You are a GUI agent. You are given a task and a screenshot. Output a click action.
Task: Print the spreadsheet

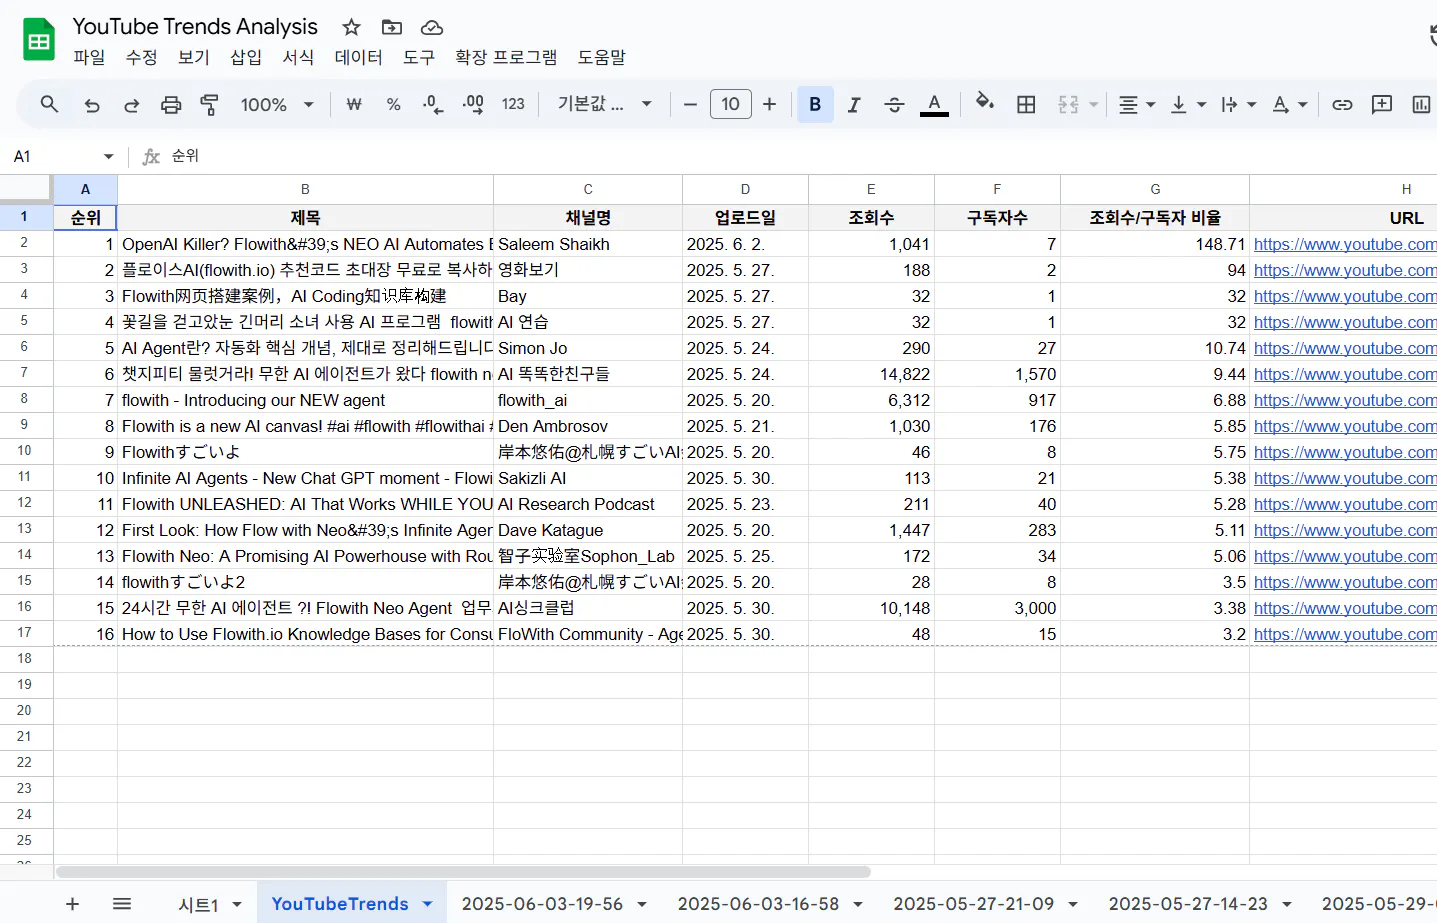(171, 104)
